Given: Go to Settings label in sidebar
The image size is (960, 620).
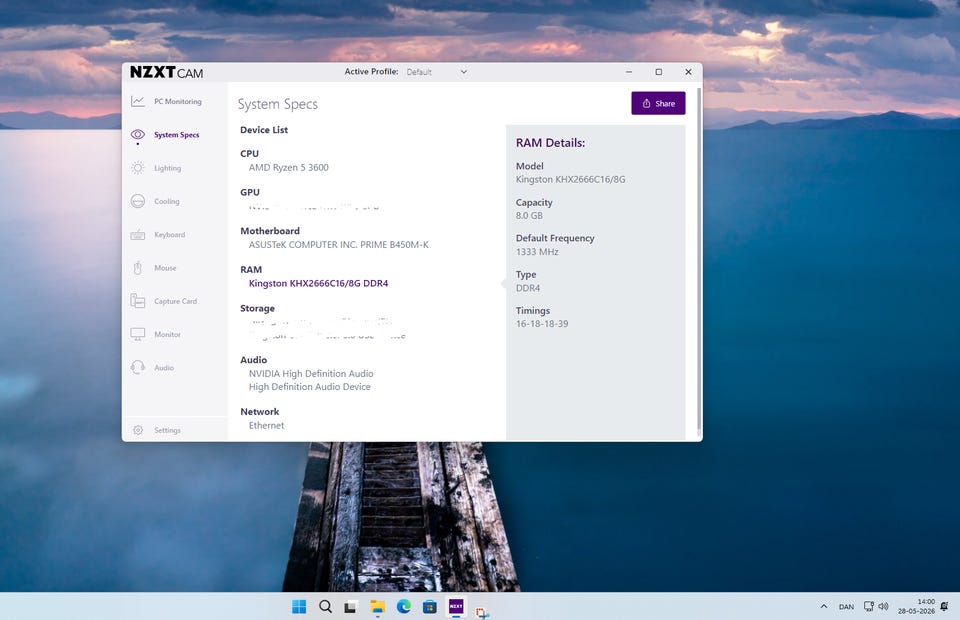Looking at the screenshot, I should pyautogui.click(x=167, y=430).
